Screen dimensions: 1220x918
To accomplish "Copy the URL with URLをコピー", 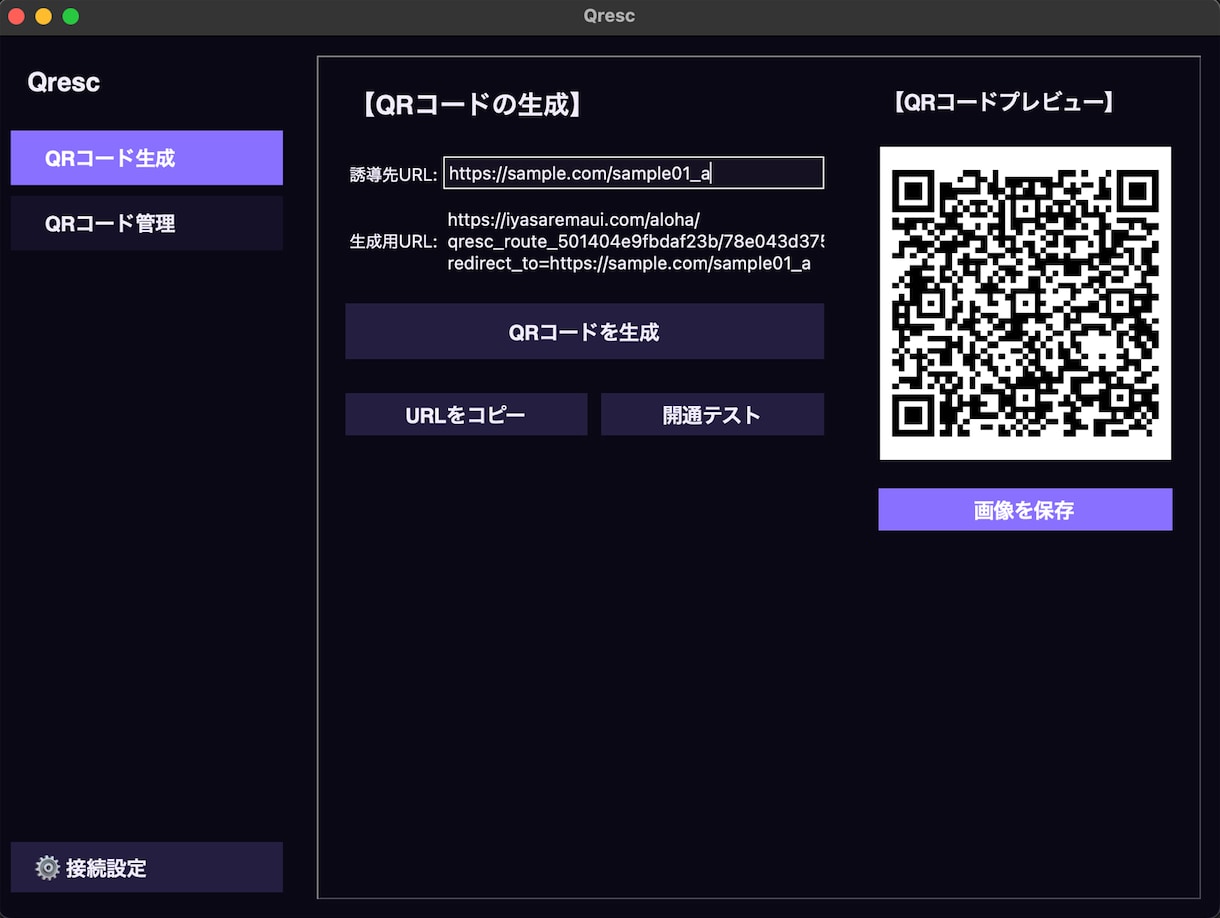I will coord(466,415).
